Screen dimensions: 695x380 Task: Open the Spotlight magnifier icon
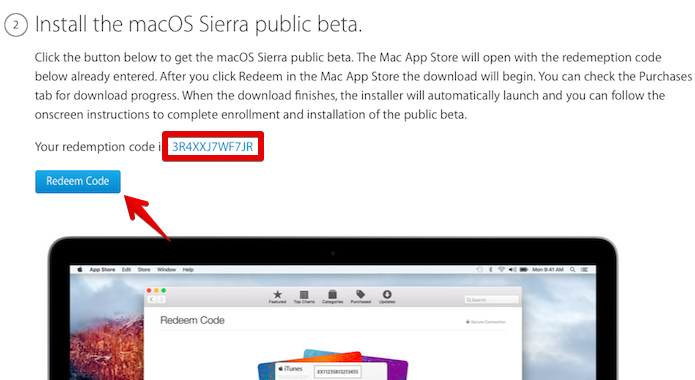point(573,270)
